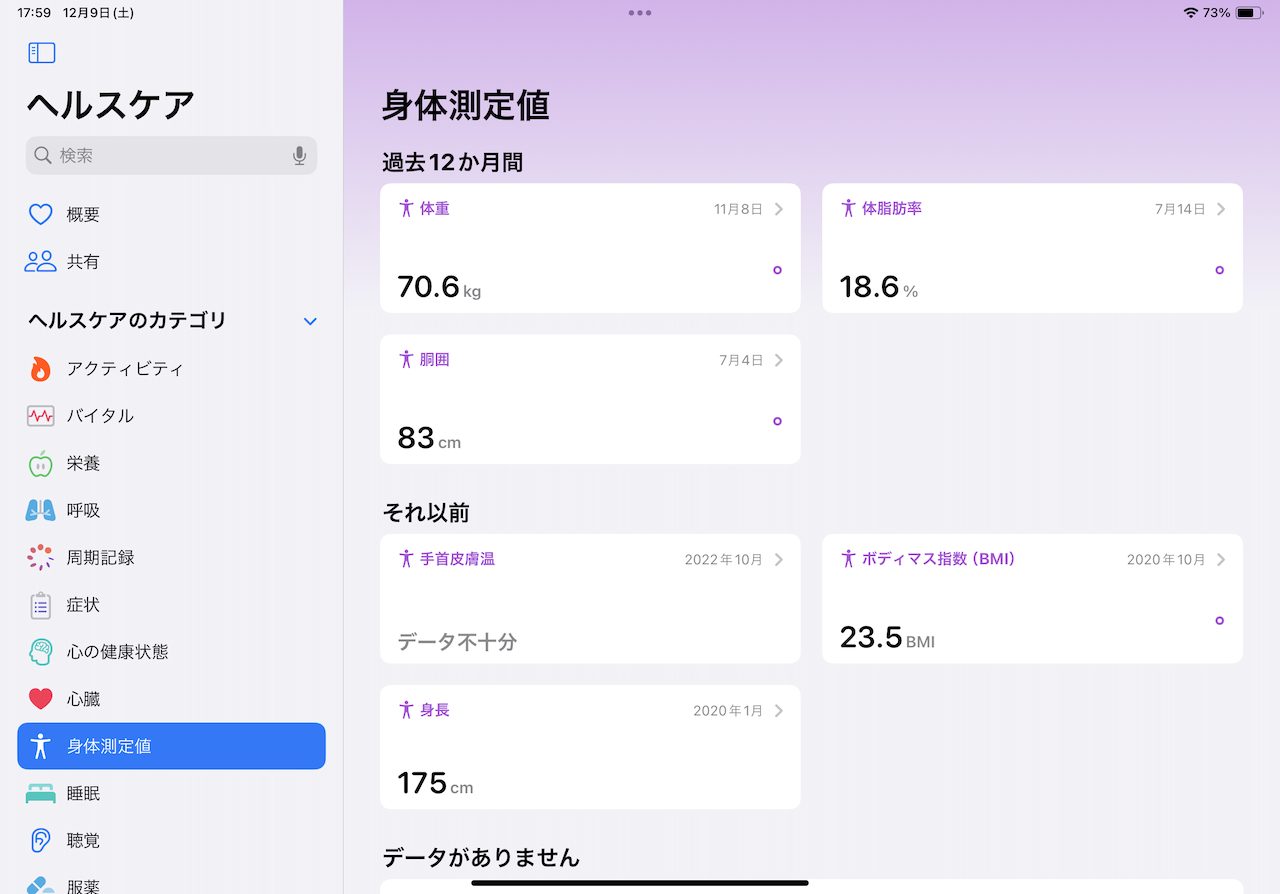Open 周期記録 cycle icon
1280x894 pixels.
(x=40, y=558)
